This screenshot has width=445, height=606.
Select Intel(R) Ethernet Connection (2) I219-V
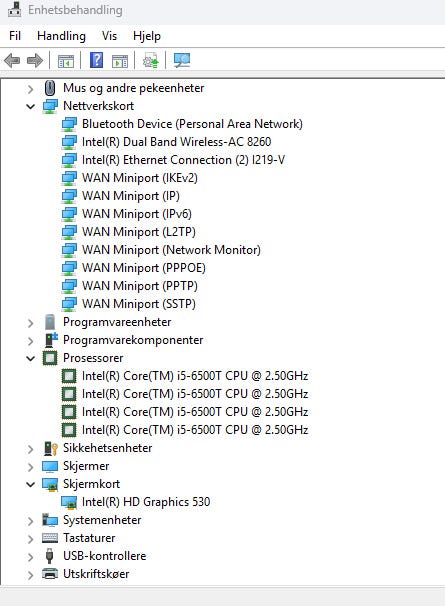pyautogui.click(x=184, y=160)
